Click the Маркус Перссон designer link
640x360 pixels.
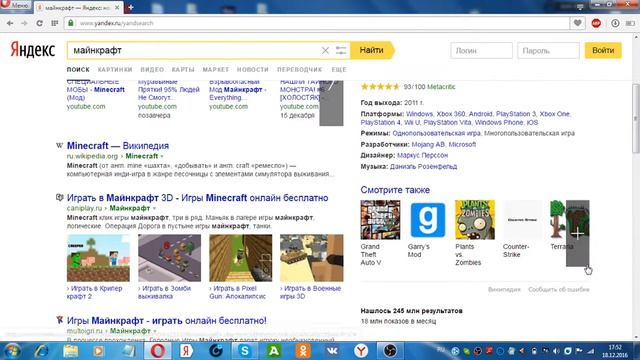[x=422, y=156]
